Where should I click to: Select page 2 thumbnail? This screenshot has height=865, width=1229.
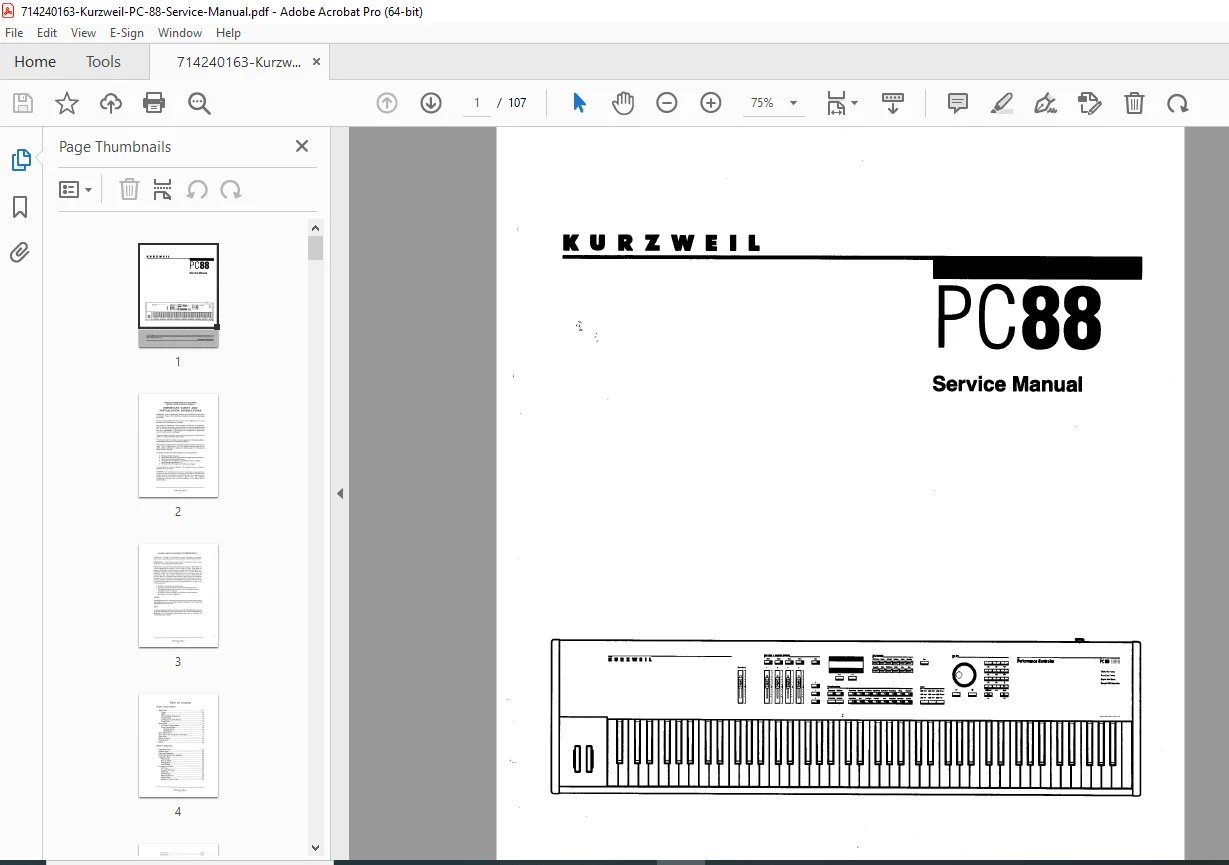178,445
